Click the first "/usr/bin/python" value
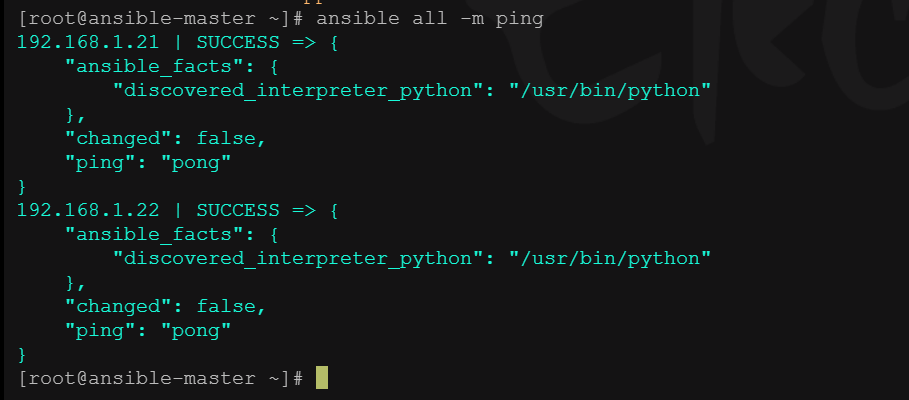The image size is (909, 400). [610, 91]
